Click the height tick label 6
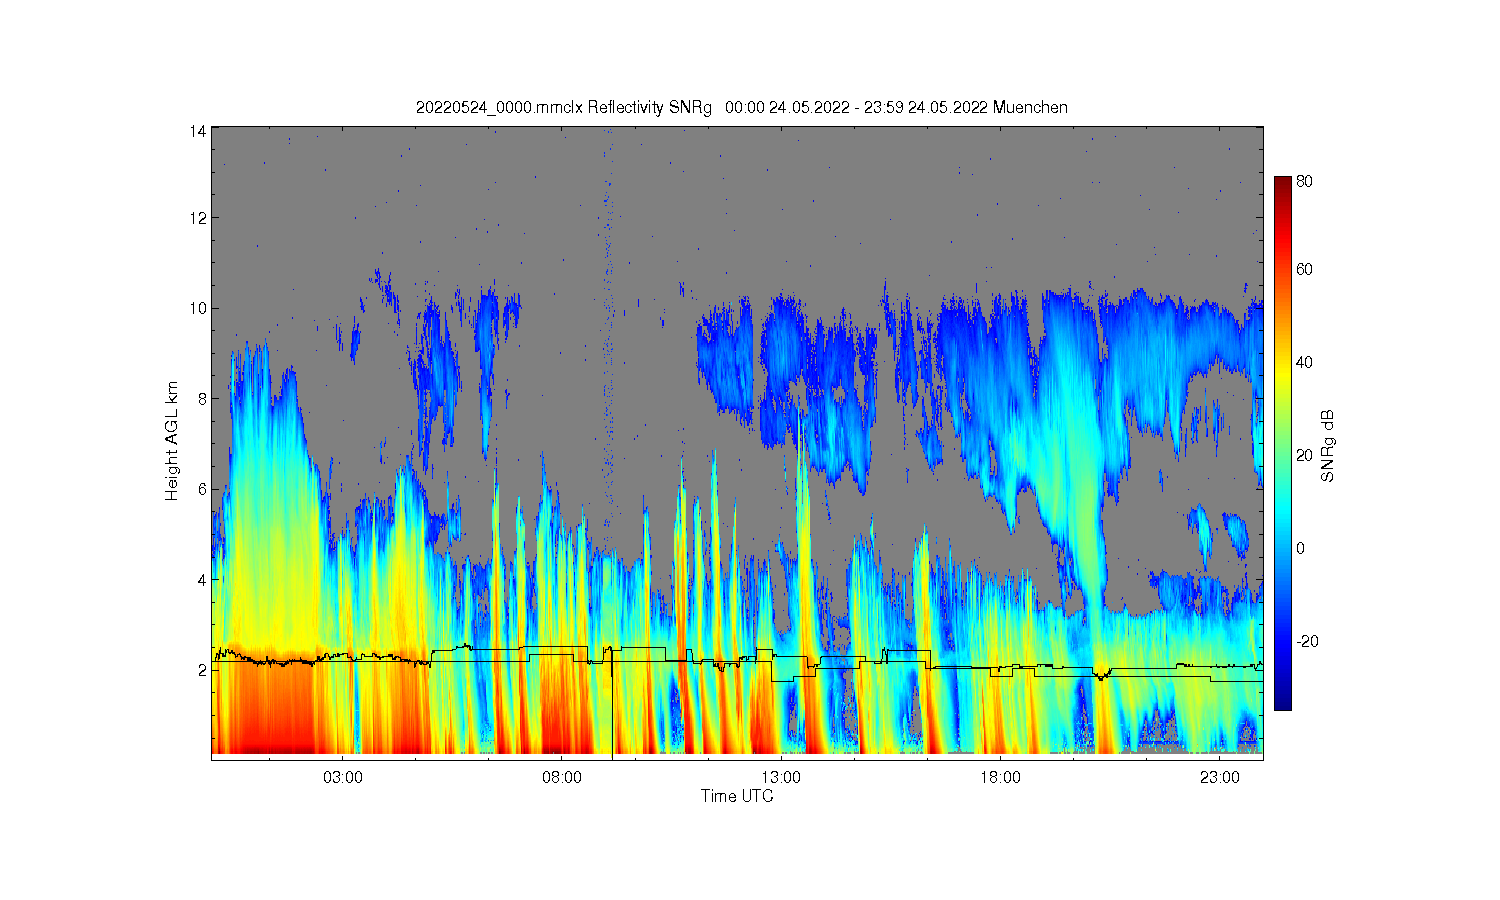Viewport: 1500px width, 900px height. coord(202,489)
